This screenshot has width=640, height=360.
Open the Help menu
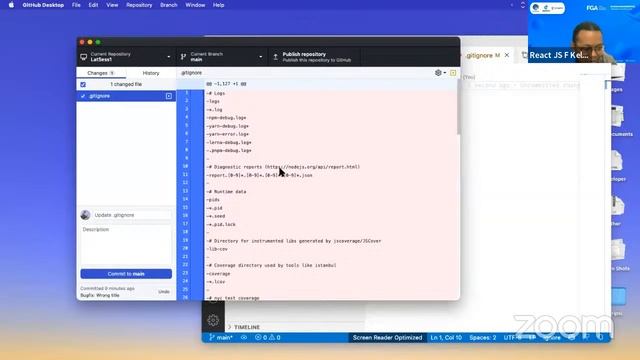(x=218, y=5)
